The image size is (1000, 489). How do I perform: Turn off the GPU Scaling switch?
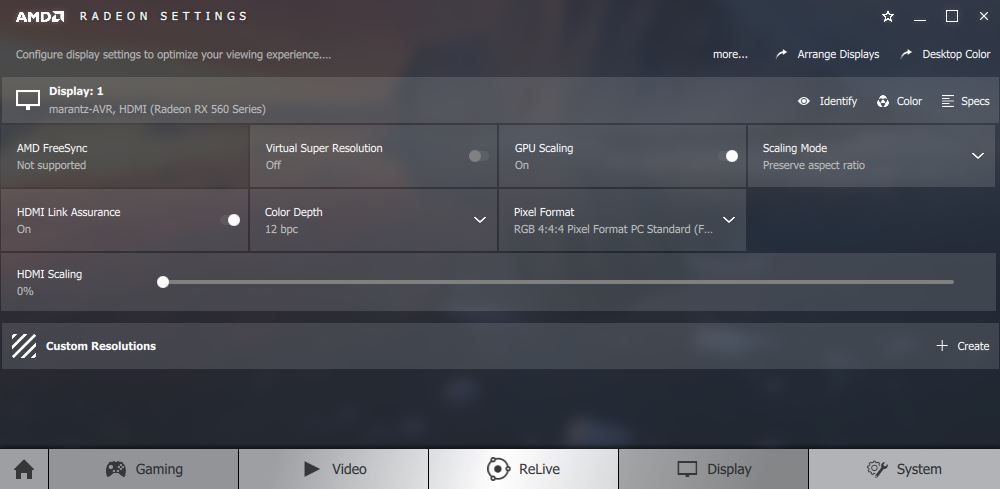[x=728, y=156]
